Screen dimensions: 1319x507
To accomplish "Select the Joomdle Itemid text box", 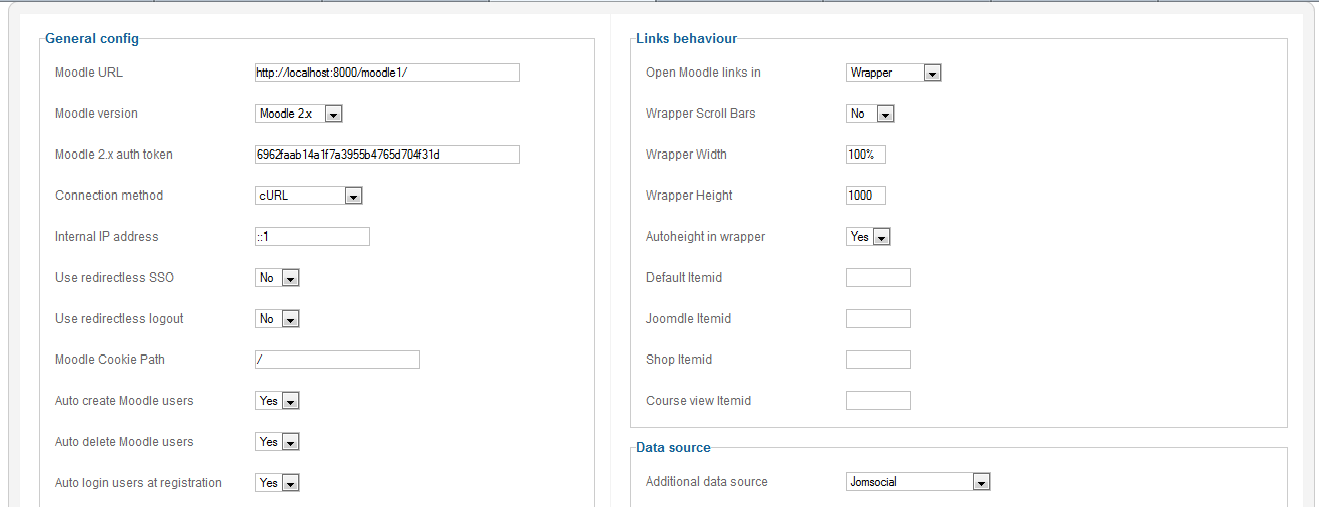I will (878, 319).
